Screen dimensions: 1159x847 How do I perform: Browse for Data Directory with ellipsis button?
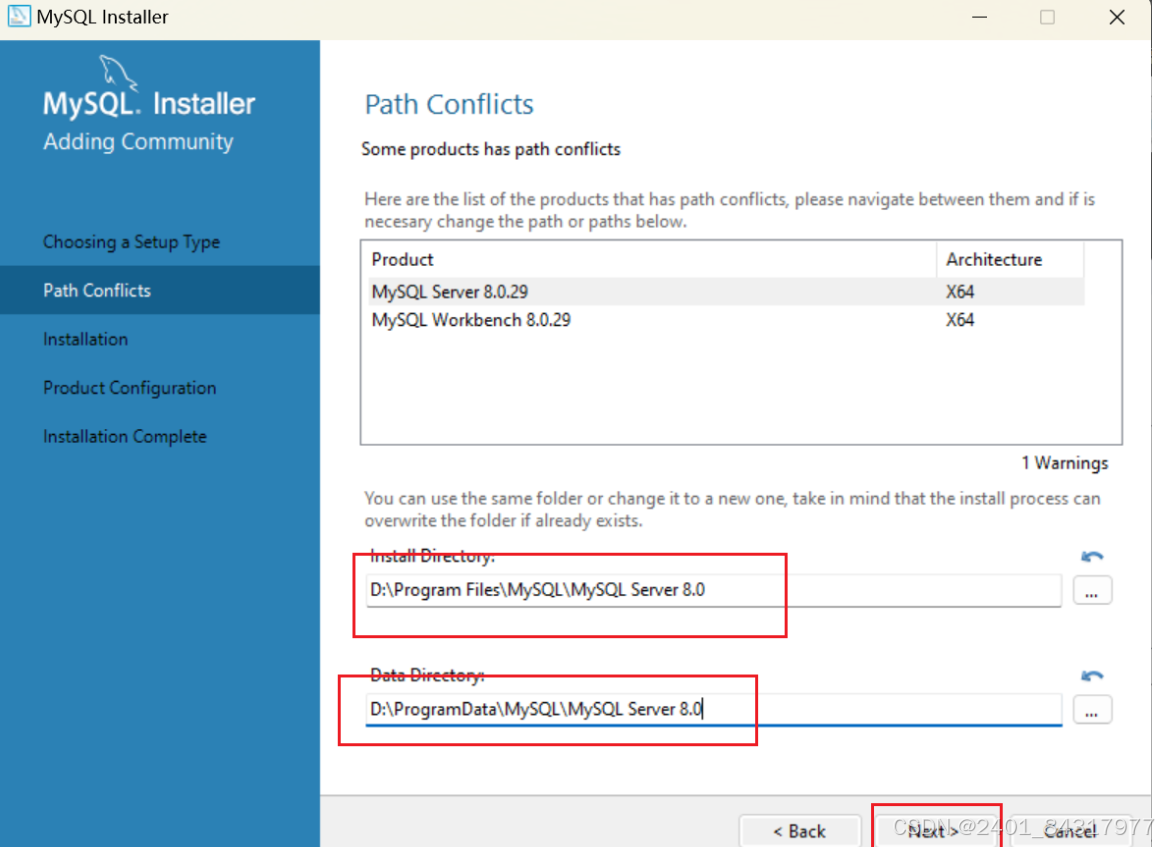[1092, 710]
